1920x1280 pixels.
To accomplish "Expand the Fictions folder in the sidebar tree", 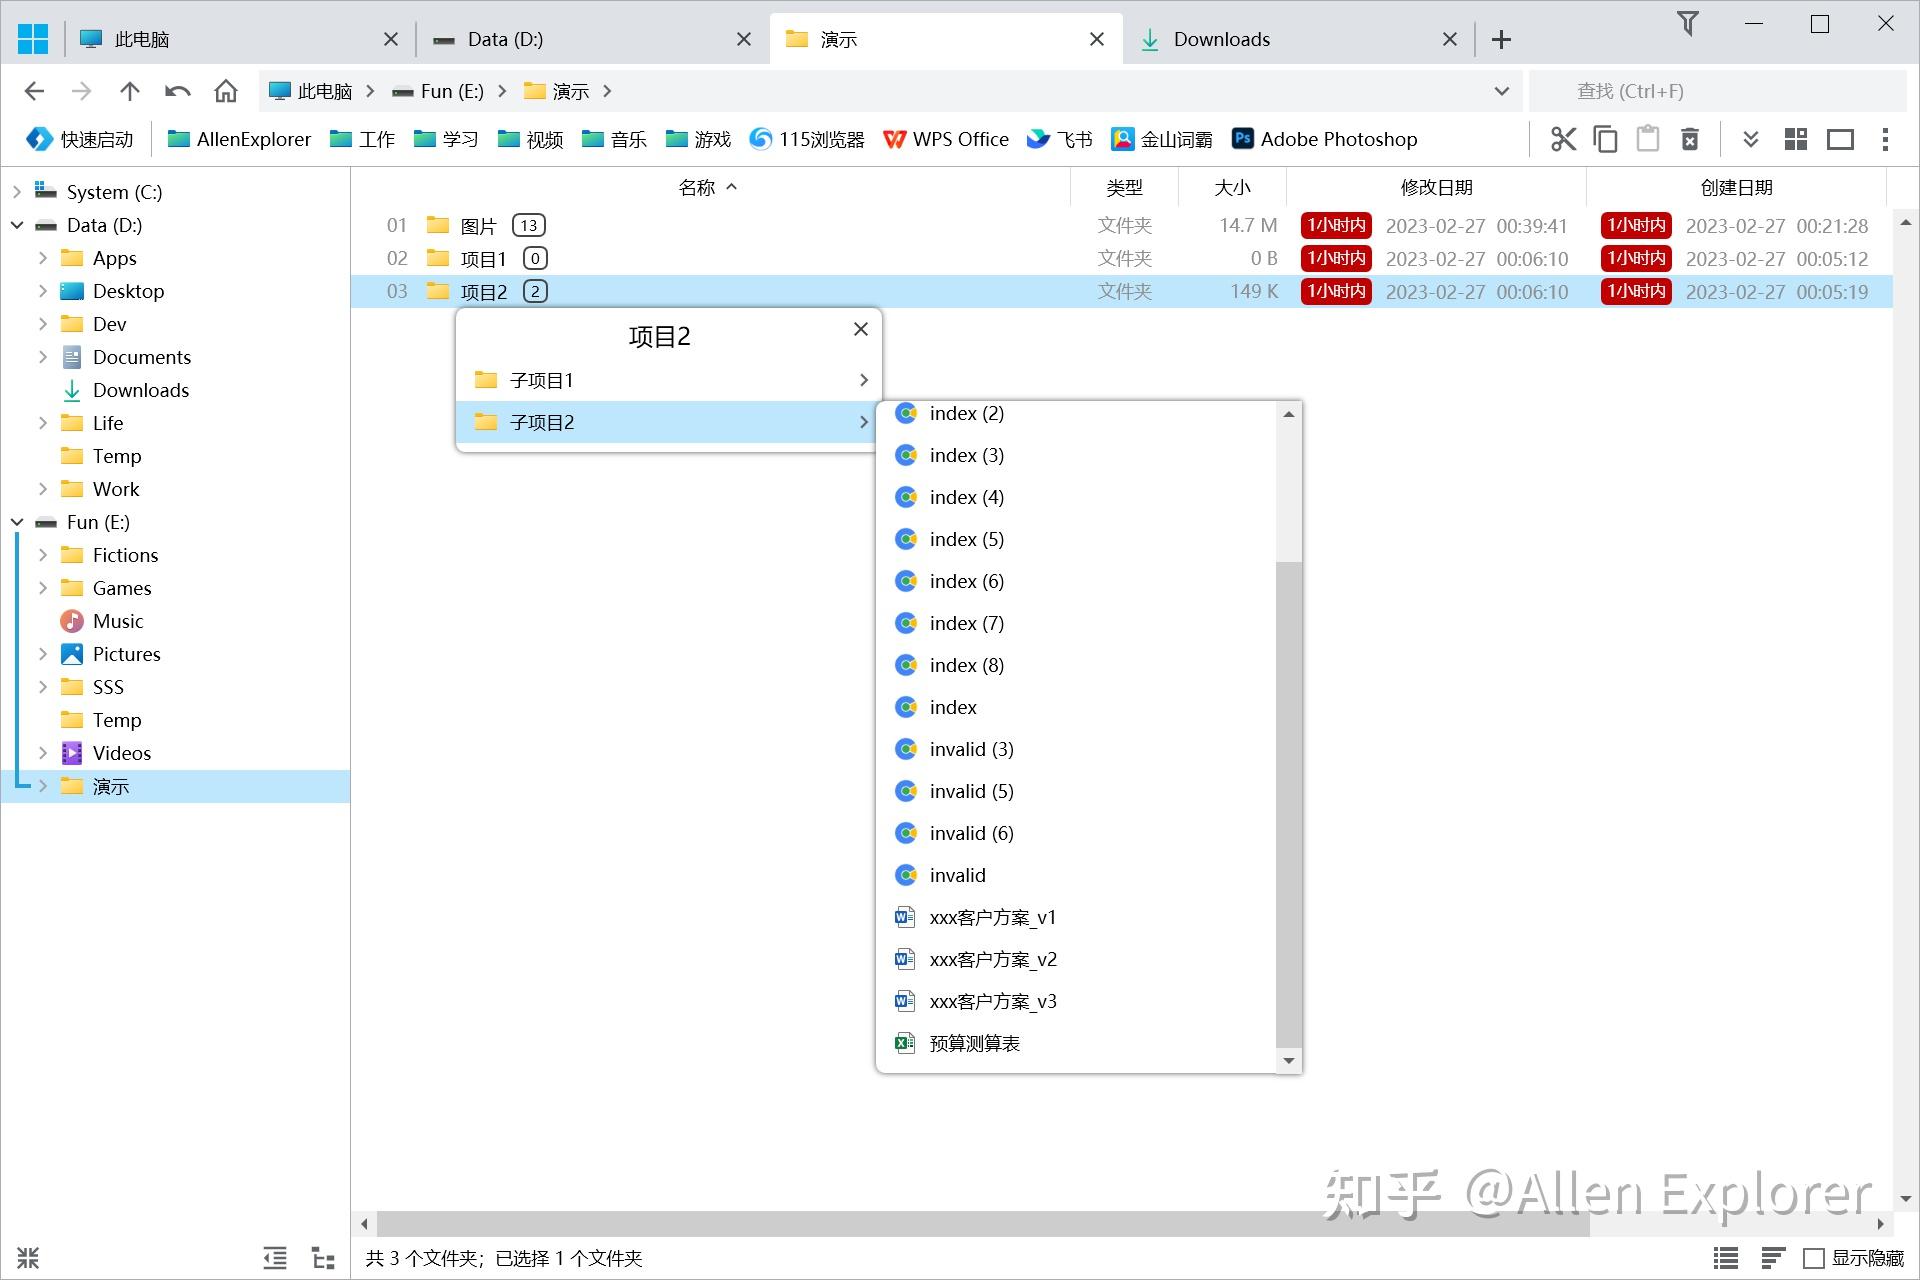I will (x=43, y=554).
